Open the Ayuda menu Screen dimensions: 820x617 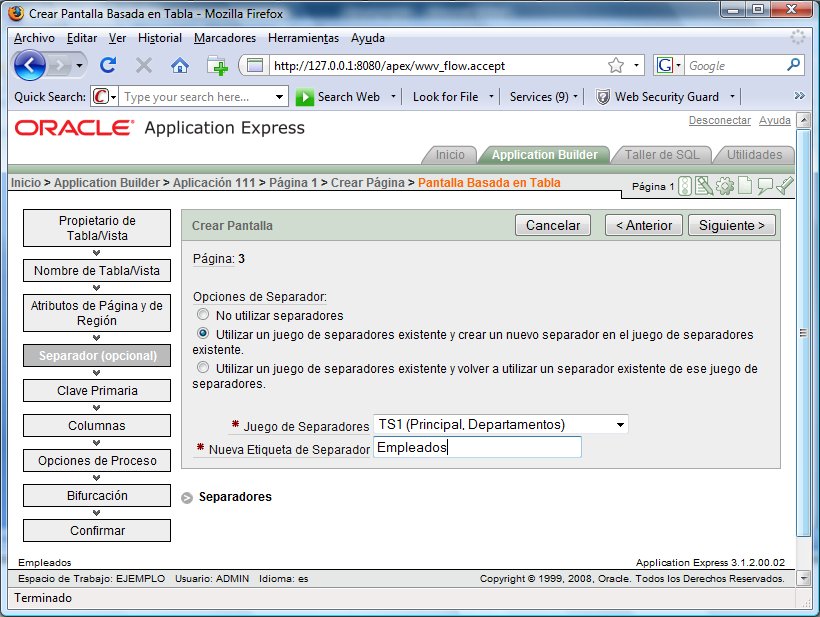point(368,38)
